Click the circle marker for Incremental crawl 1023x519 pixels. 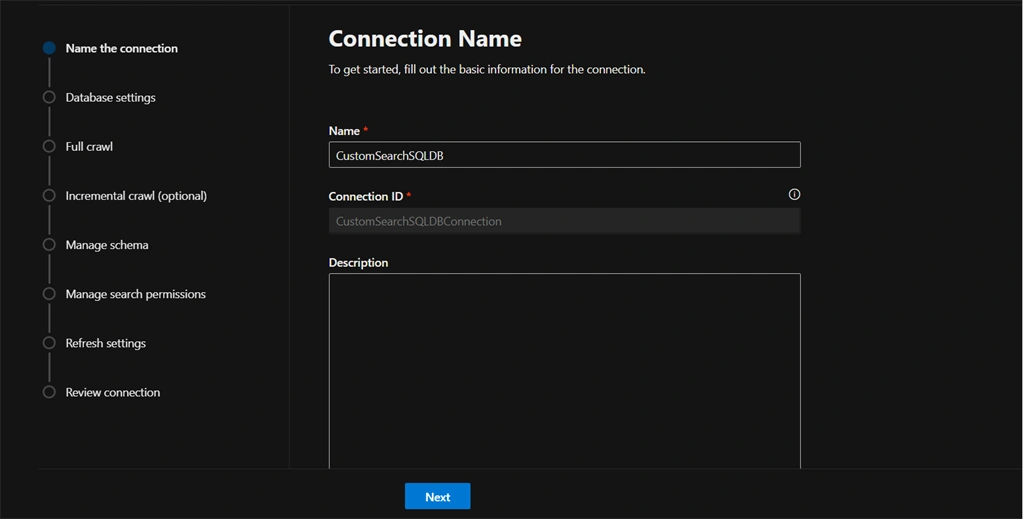[49, 195]
